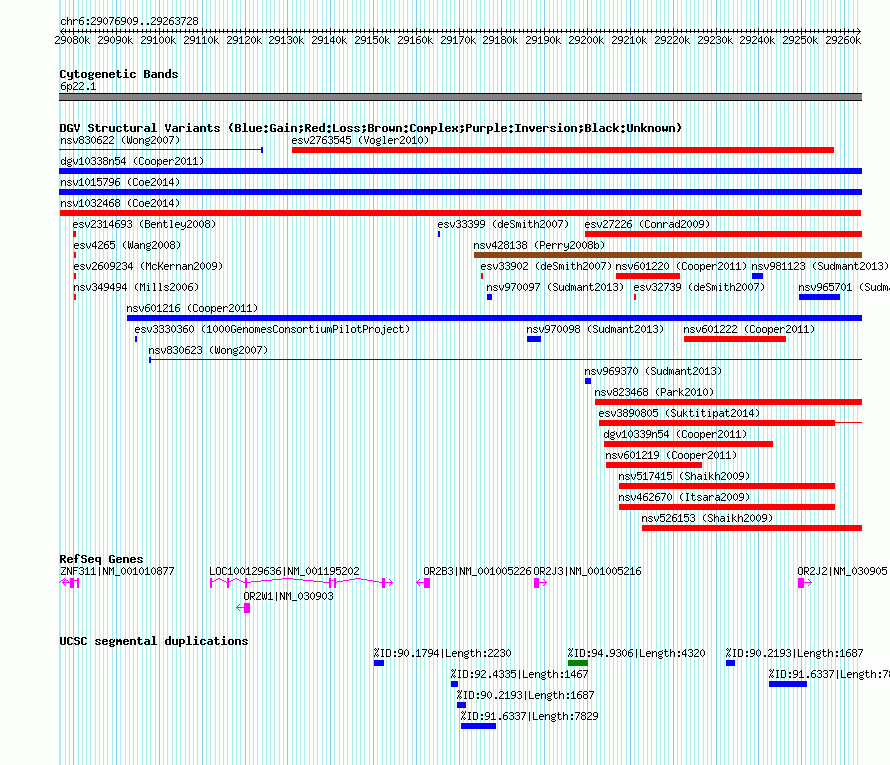The width and height of the screenshot is (890, 765).
Task: Click the ZNF311 gene glyph
Action: 69,583
